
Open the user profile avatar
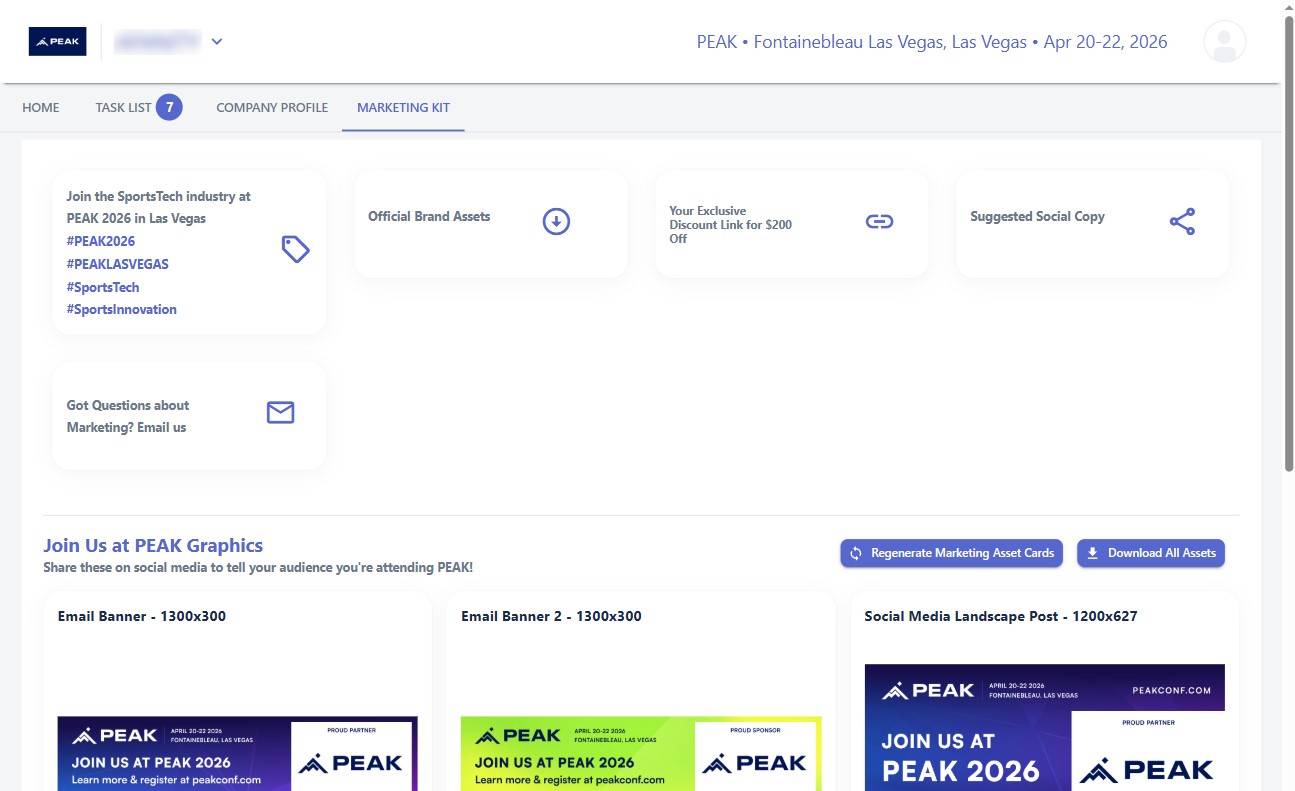pos(1224,42)
